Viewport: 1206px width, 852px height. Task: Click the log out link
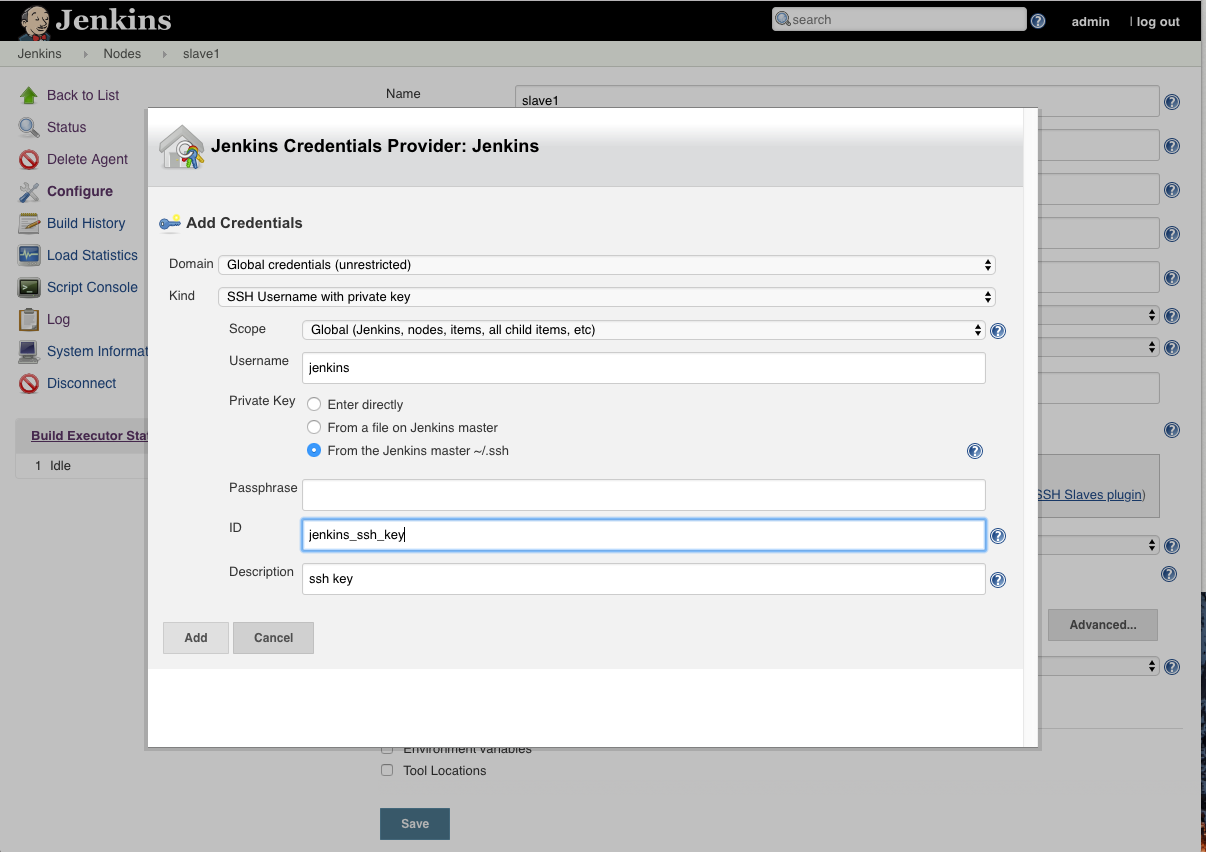[1158, 22]
